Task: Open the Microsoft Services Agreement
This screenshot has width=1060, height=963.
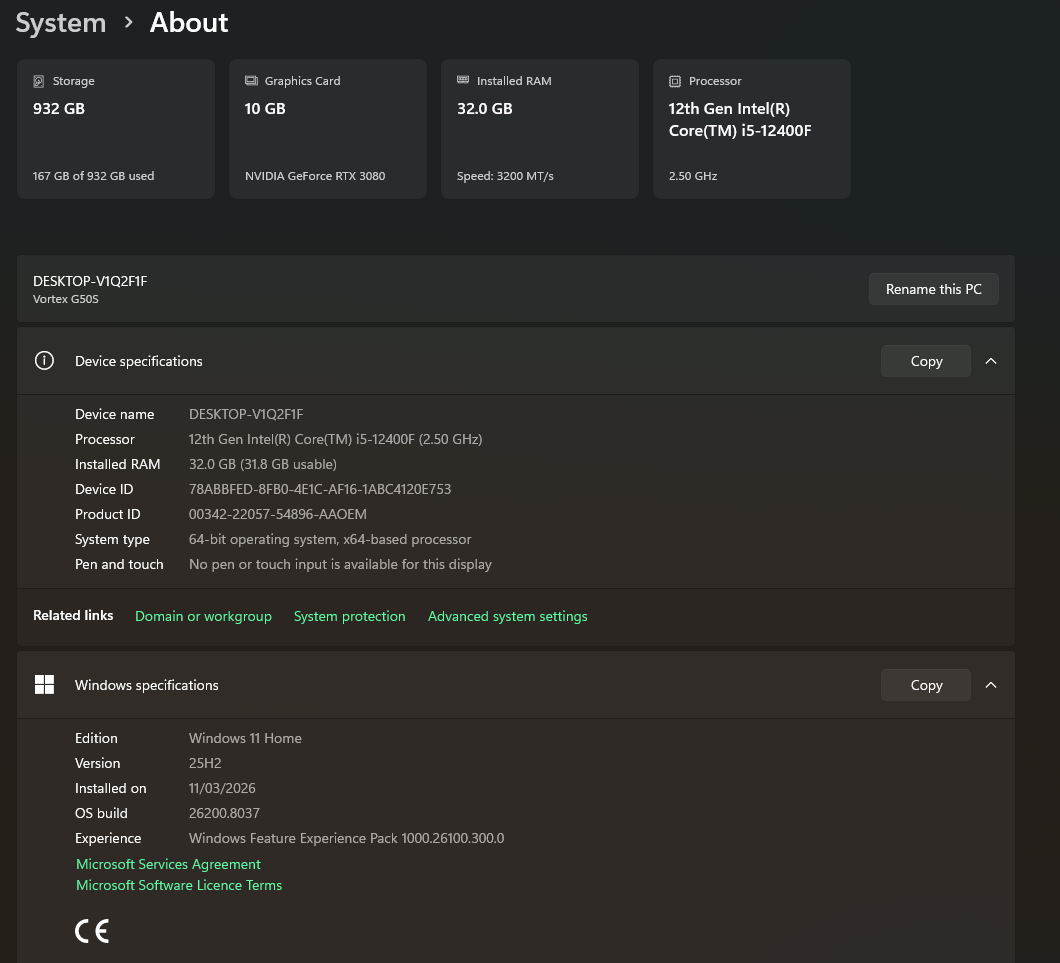Action: click(x=168, y=864)
